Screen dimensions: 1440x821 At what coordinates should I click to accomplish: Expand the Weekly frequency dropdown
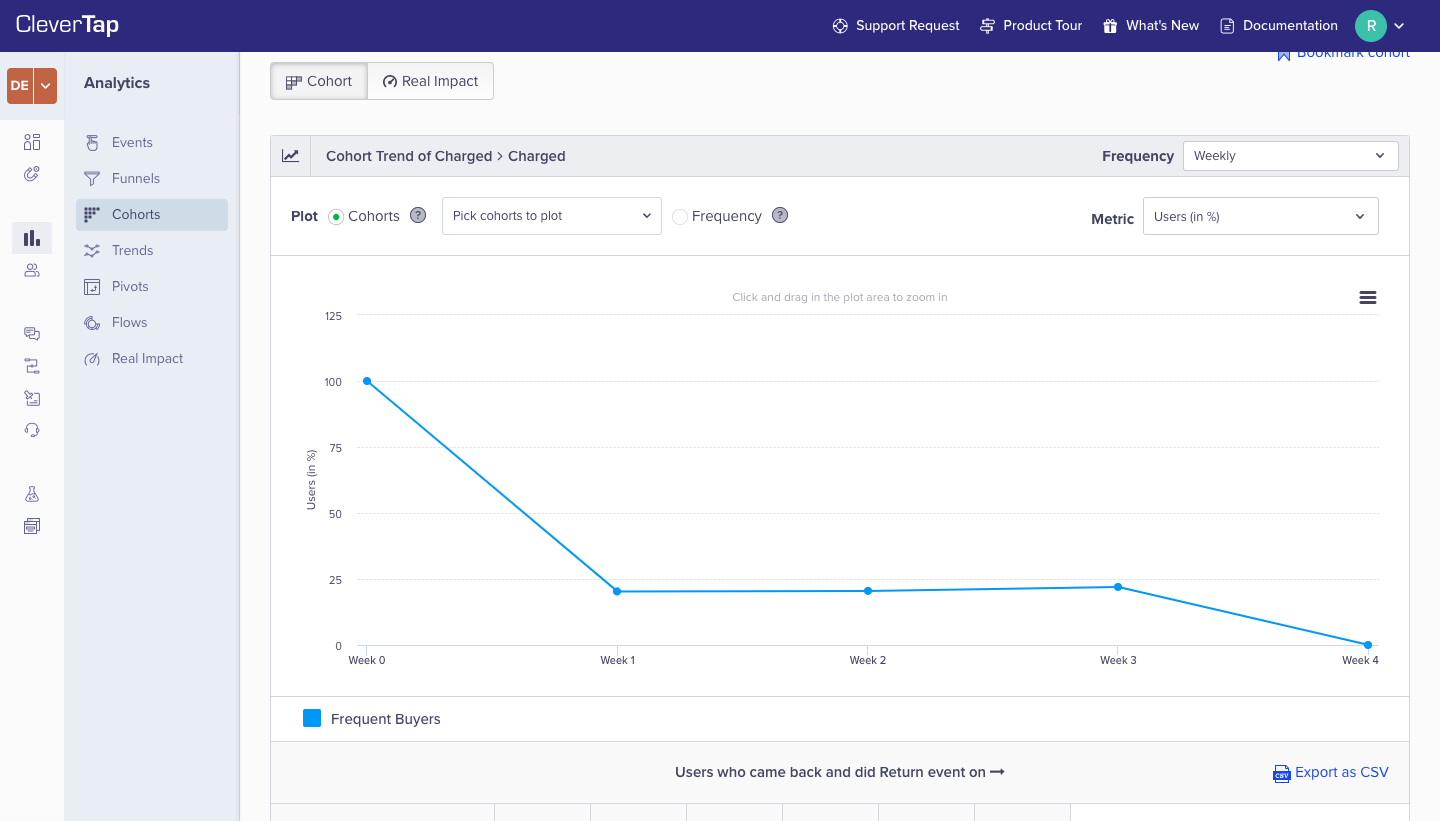[x=1289, y=156]
